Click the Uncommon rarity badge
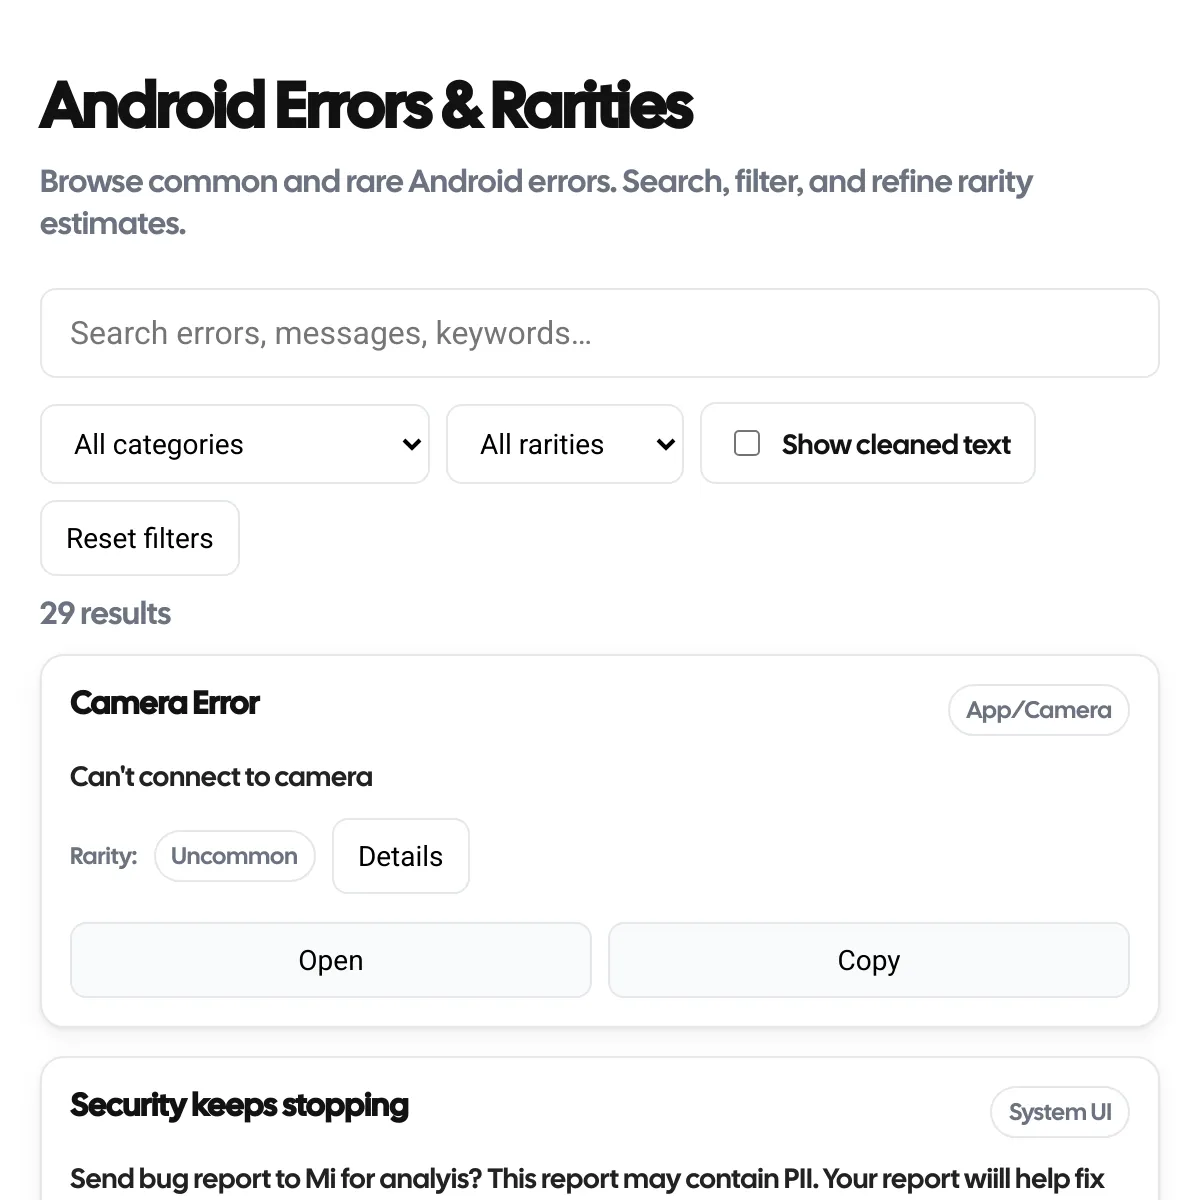 [234, 856]
